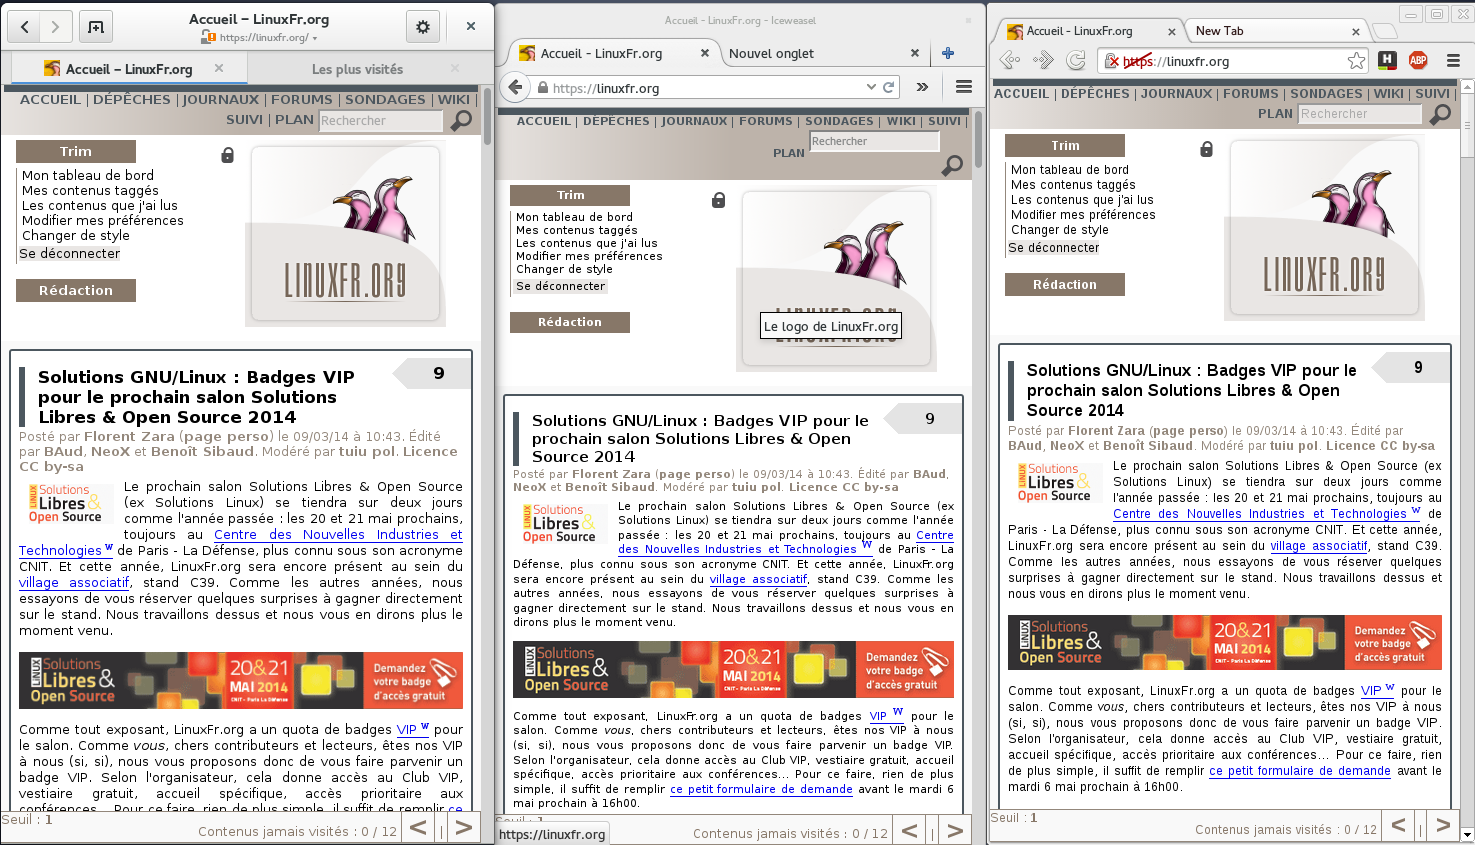Switch to 'Nouvel onglet' tab in Iceweasel
Image resolution: width=1475 pixels, height=845 pixels.
coord(771,53)
